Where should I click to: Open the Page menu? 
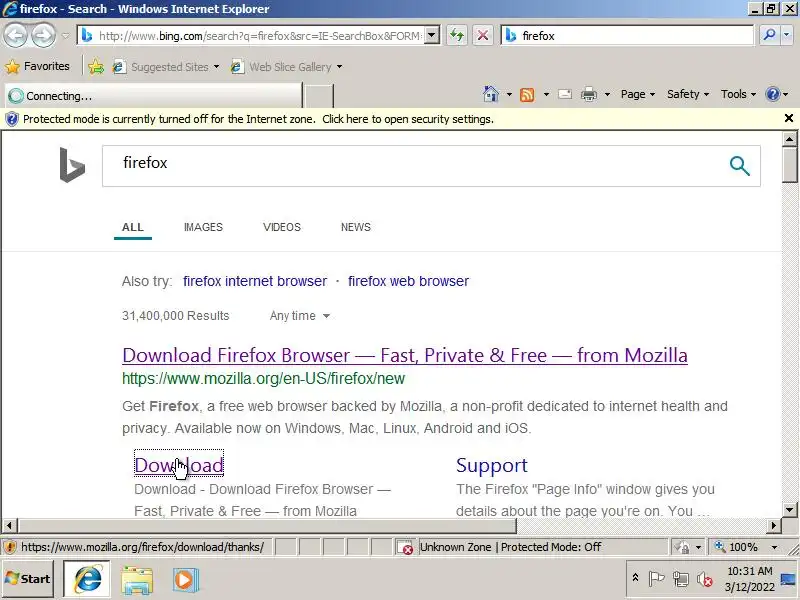[x=638, y=94]
